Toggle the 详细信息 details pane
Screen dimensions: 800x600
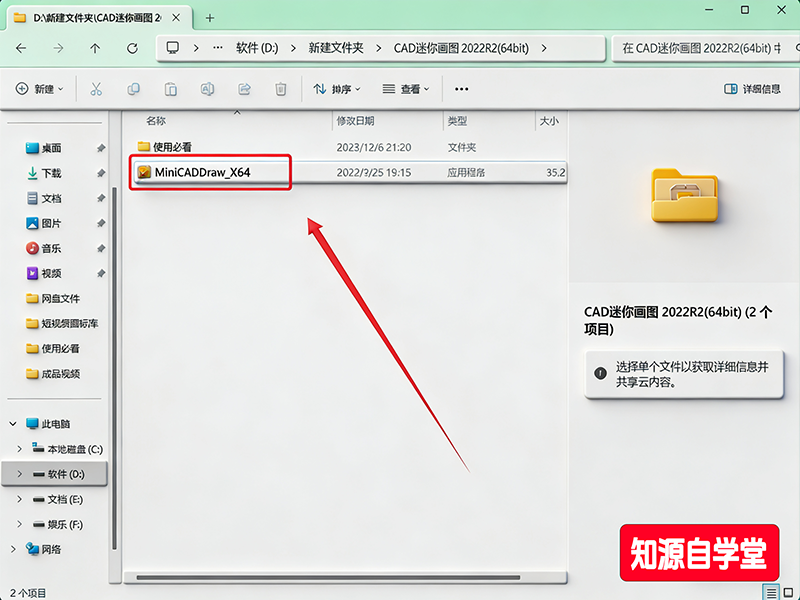pyautogui.click(x=751, y=89)
